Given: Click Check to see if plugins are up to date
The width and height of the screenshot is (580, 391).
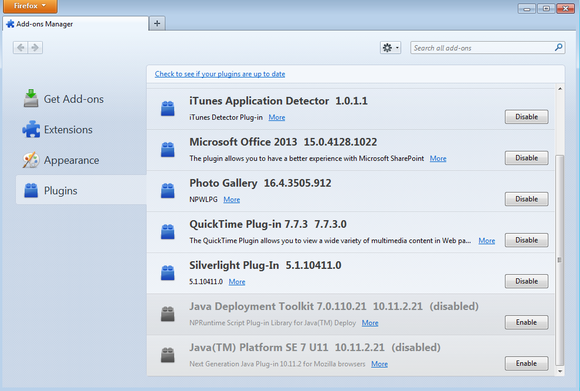Looking at the screenshot, I should 220,74.
